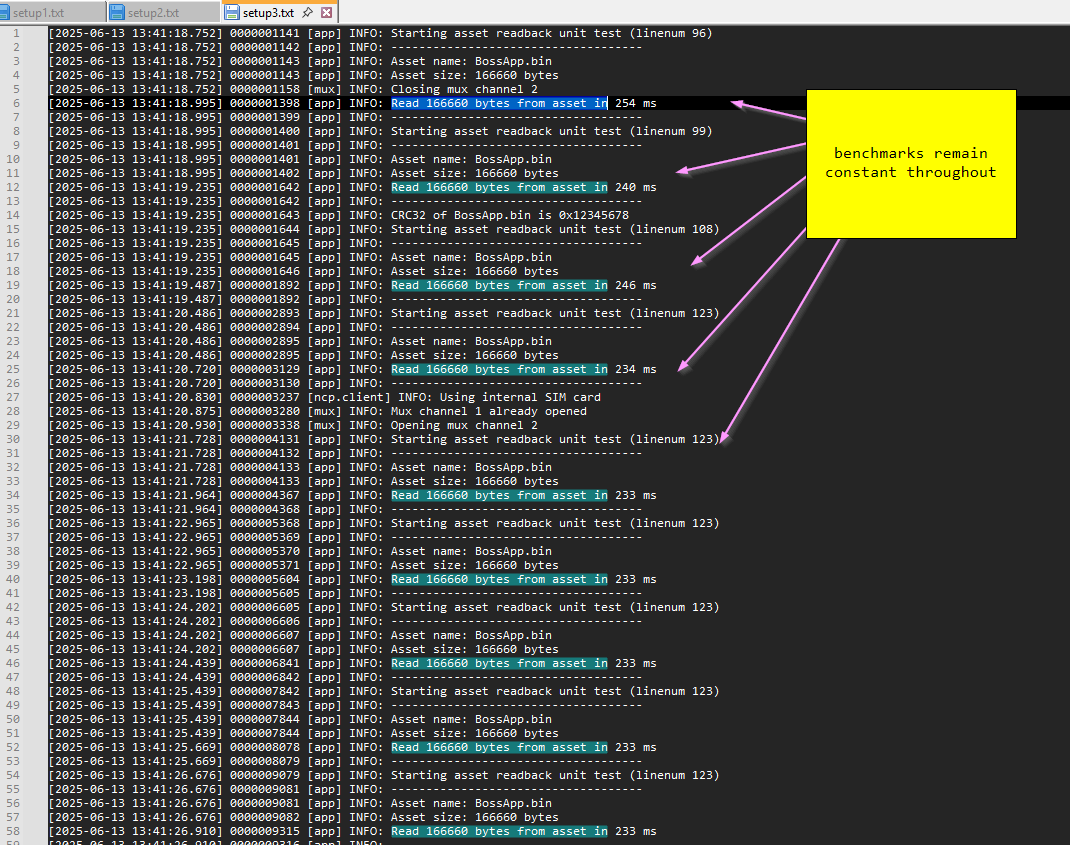Click the '[mux]' tag on line 5

[324, 89]
